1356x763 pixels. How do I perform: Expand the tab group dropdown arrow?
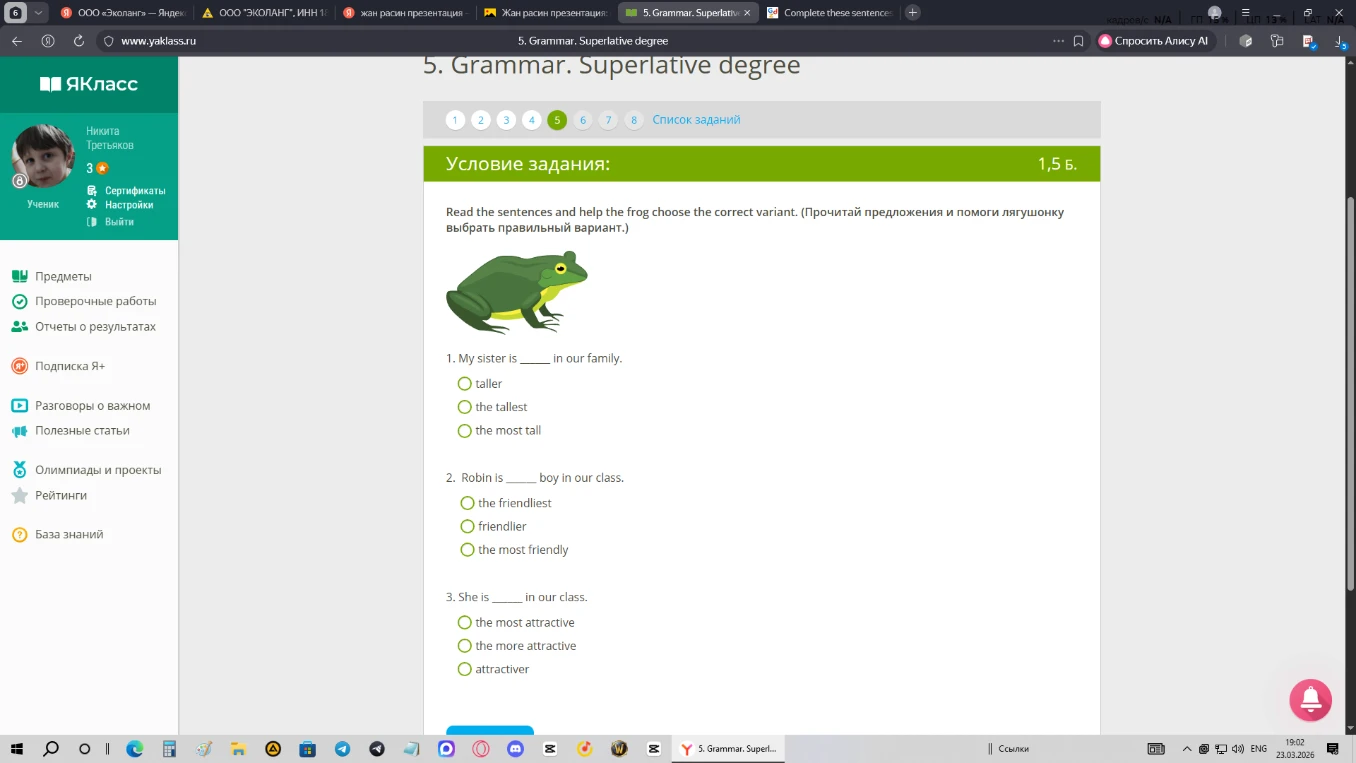[38, 13]
